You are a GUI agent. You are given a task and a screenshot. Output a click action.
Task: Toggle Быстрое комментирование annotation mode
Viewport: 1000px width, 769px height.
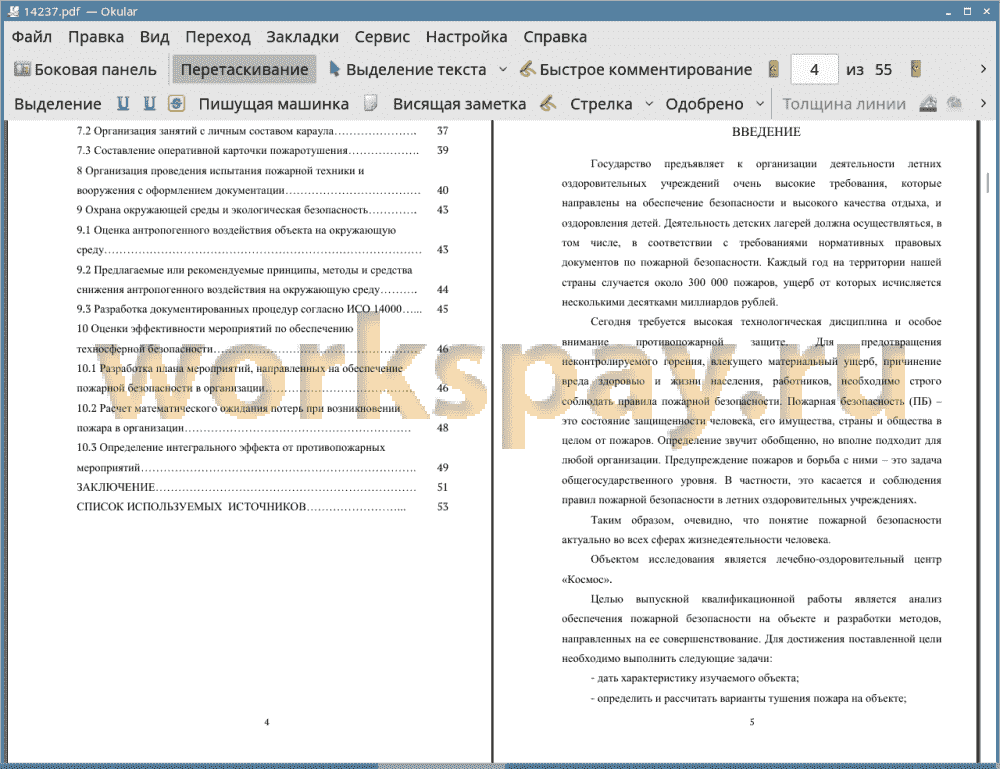pyautogui.click(x=635, y=70)
